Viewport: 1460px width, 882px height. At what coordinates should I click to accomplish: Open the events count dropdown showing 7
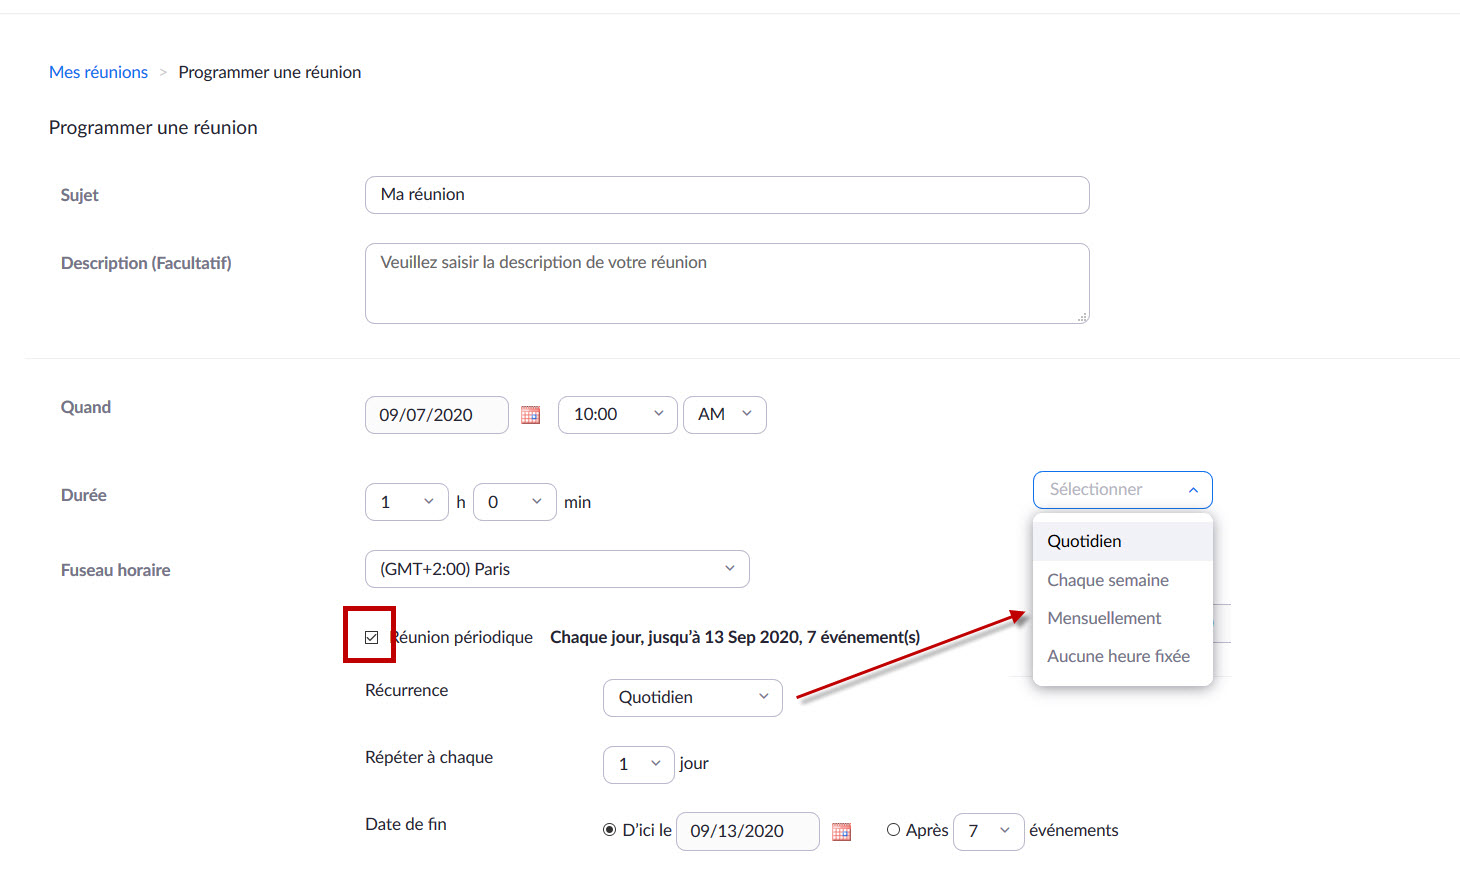(x=989, y=832)
